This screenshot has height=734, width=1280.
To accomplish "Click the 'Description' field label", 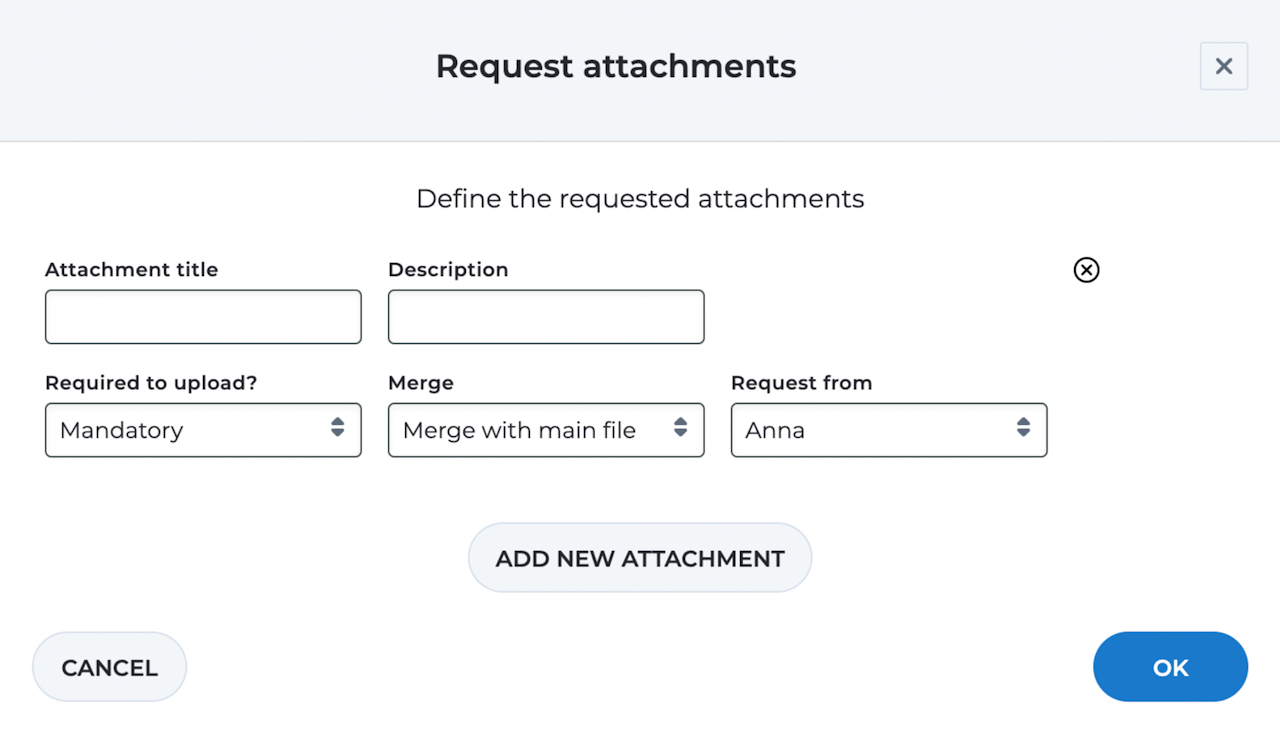I will (x=448, y=270).
